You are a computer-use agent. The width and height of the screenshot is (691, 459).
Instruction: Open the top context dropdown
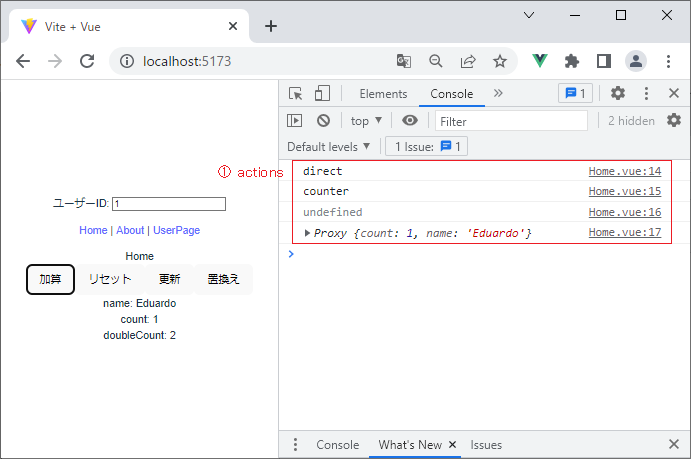(366, 121)
